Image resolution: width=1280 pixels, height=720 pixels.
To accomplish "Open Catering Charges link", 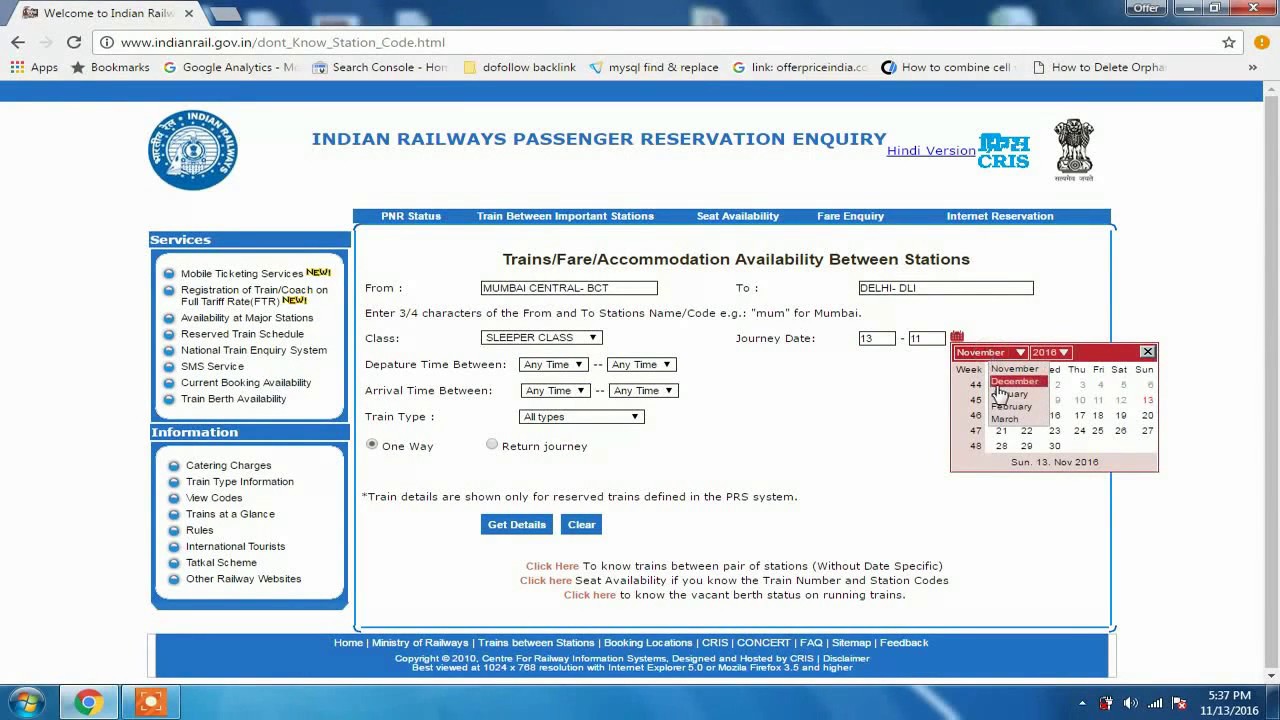I will (228, 465).
